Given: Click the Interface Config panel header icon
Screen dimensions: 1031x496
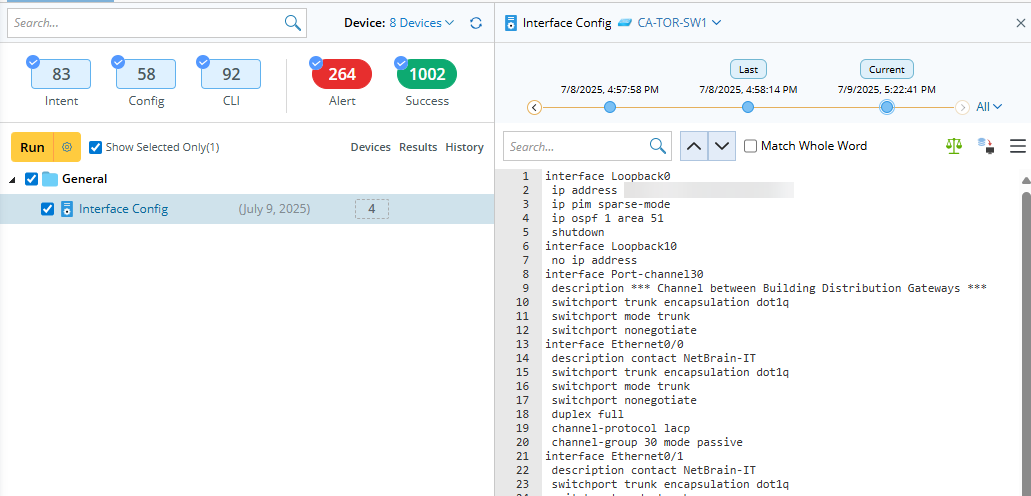Looking at the screenshot, I should [511, 23].
